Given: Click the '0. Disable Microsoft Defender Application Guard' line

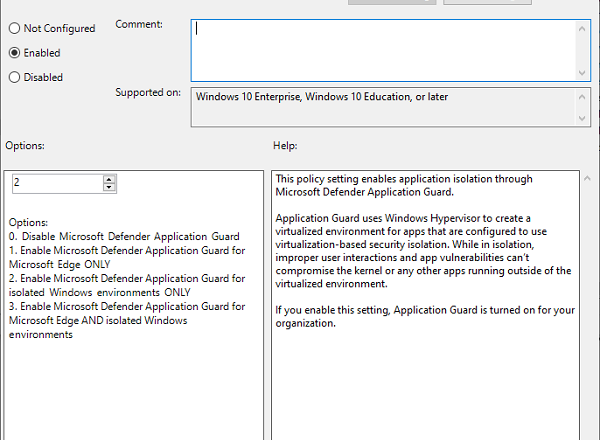Looking at the screenshot, I should coord(123,237).
